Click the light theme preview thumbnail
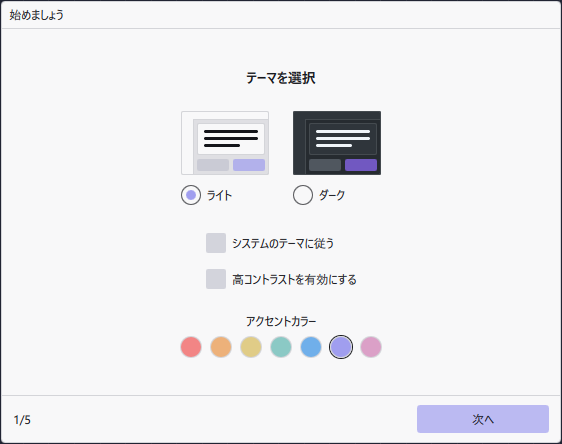The width and height of the screenshot is (562, 444). pos(225,143)
